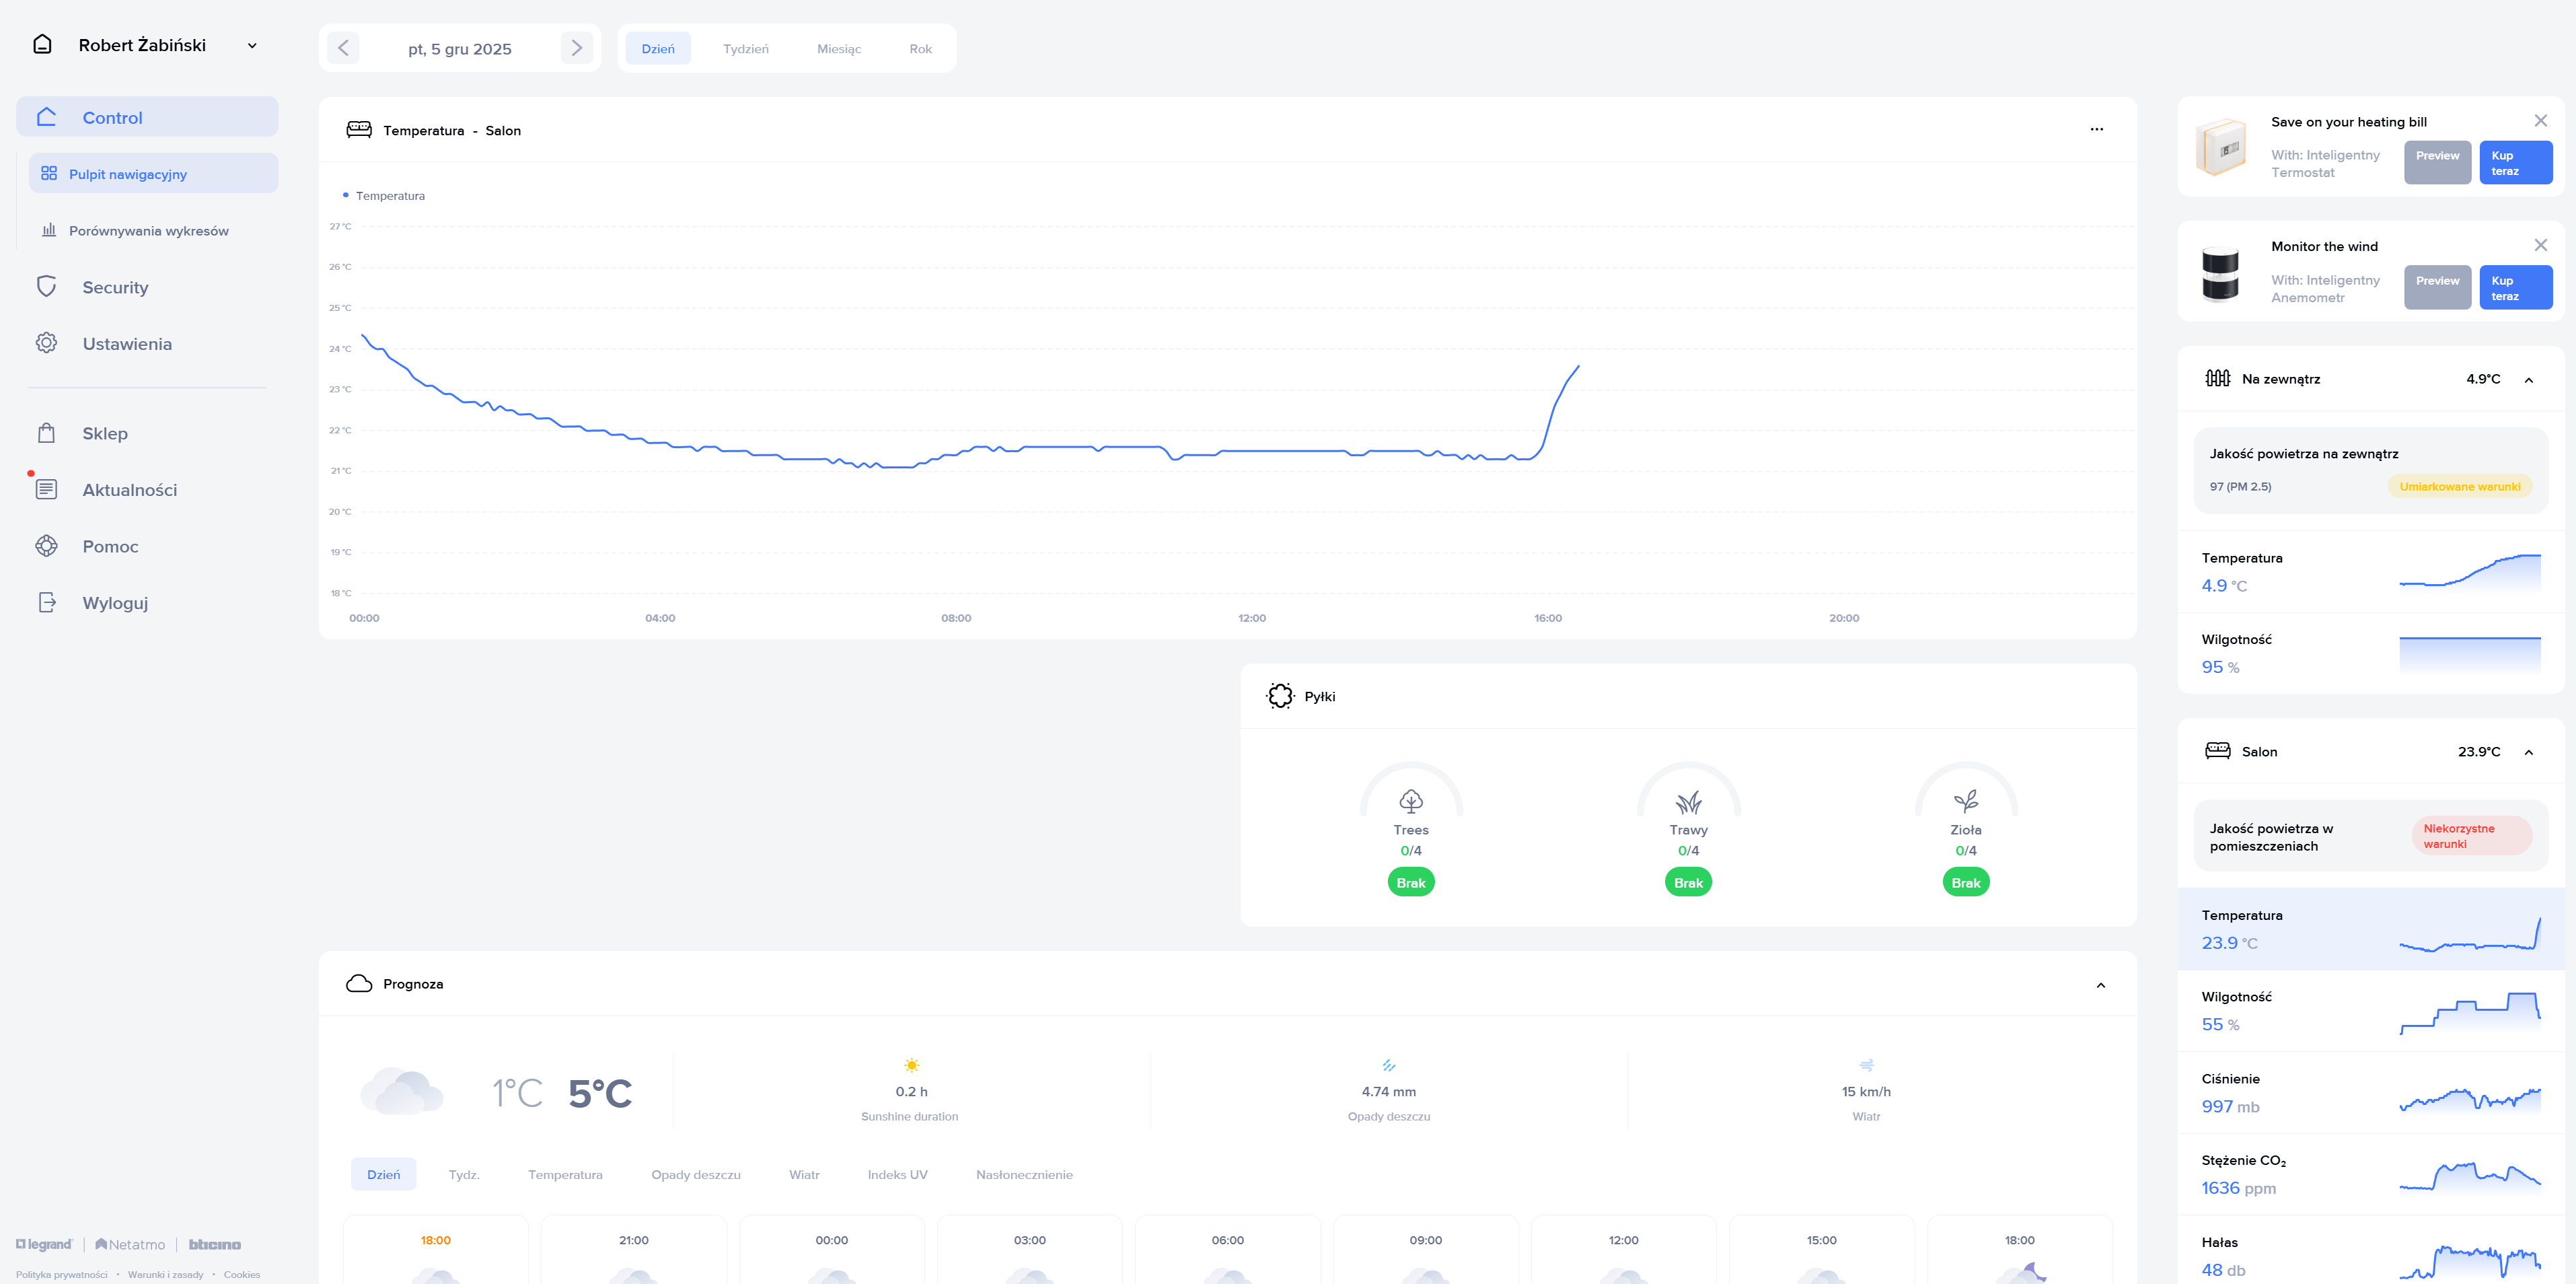This screenshot has height=1284, width=2576.
Task: Go to previous day arrow
Action: [343, 48]
